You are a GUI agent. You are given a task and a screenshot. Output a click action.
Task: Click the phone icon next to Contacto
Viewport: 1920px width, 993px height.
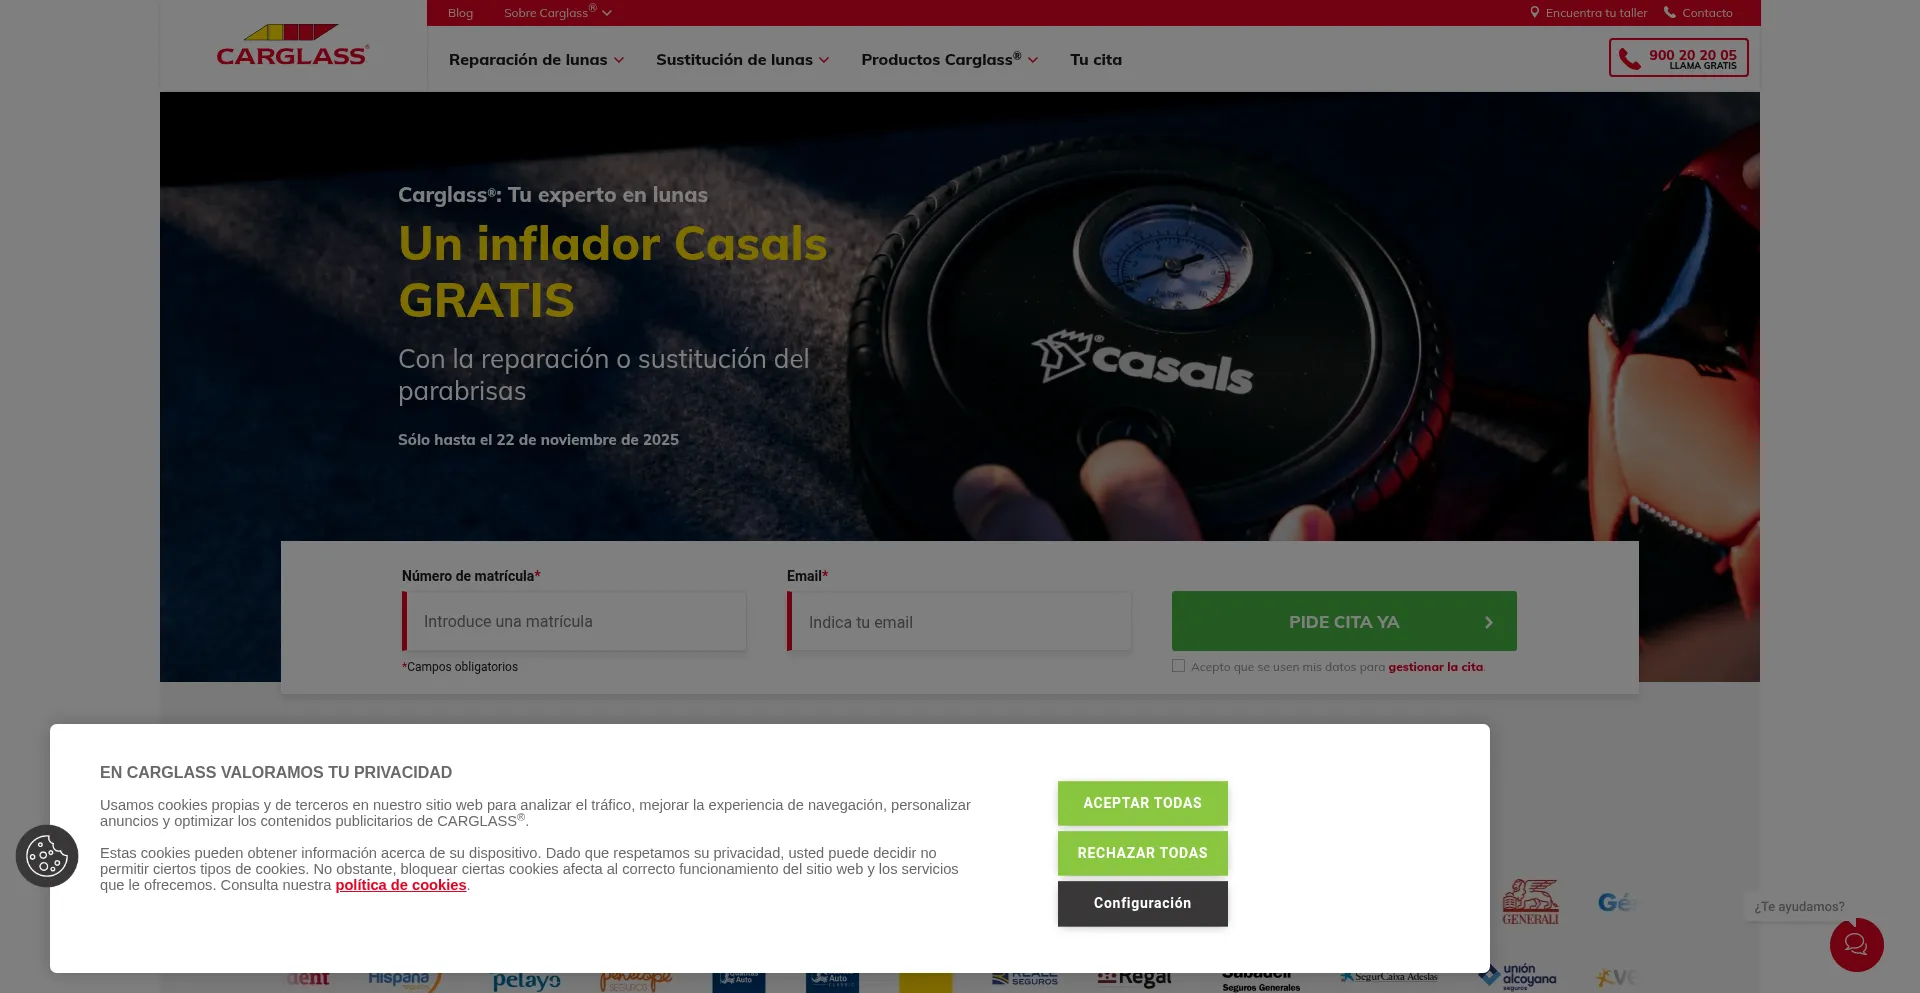1669,13
